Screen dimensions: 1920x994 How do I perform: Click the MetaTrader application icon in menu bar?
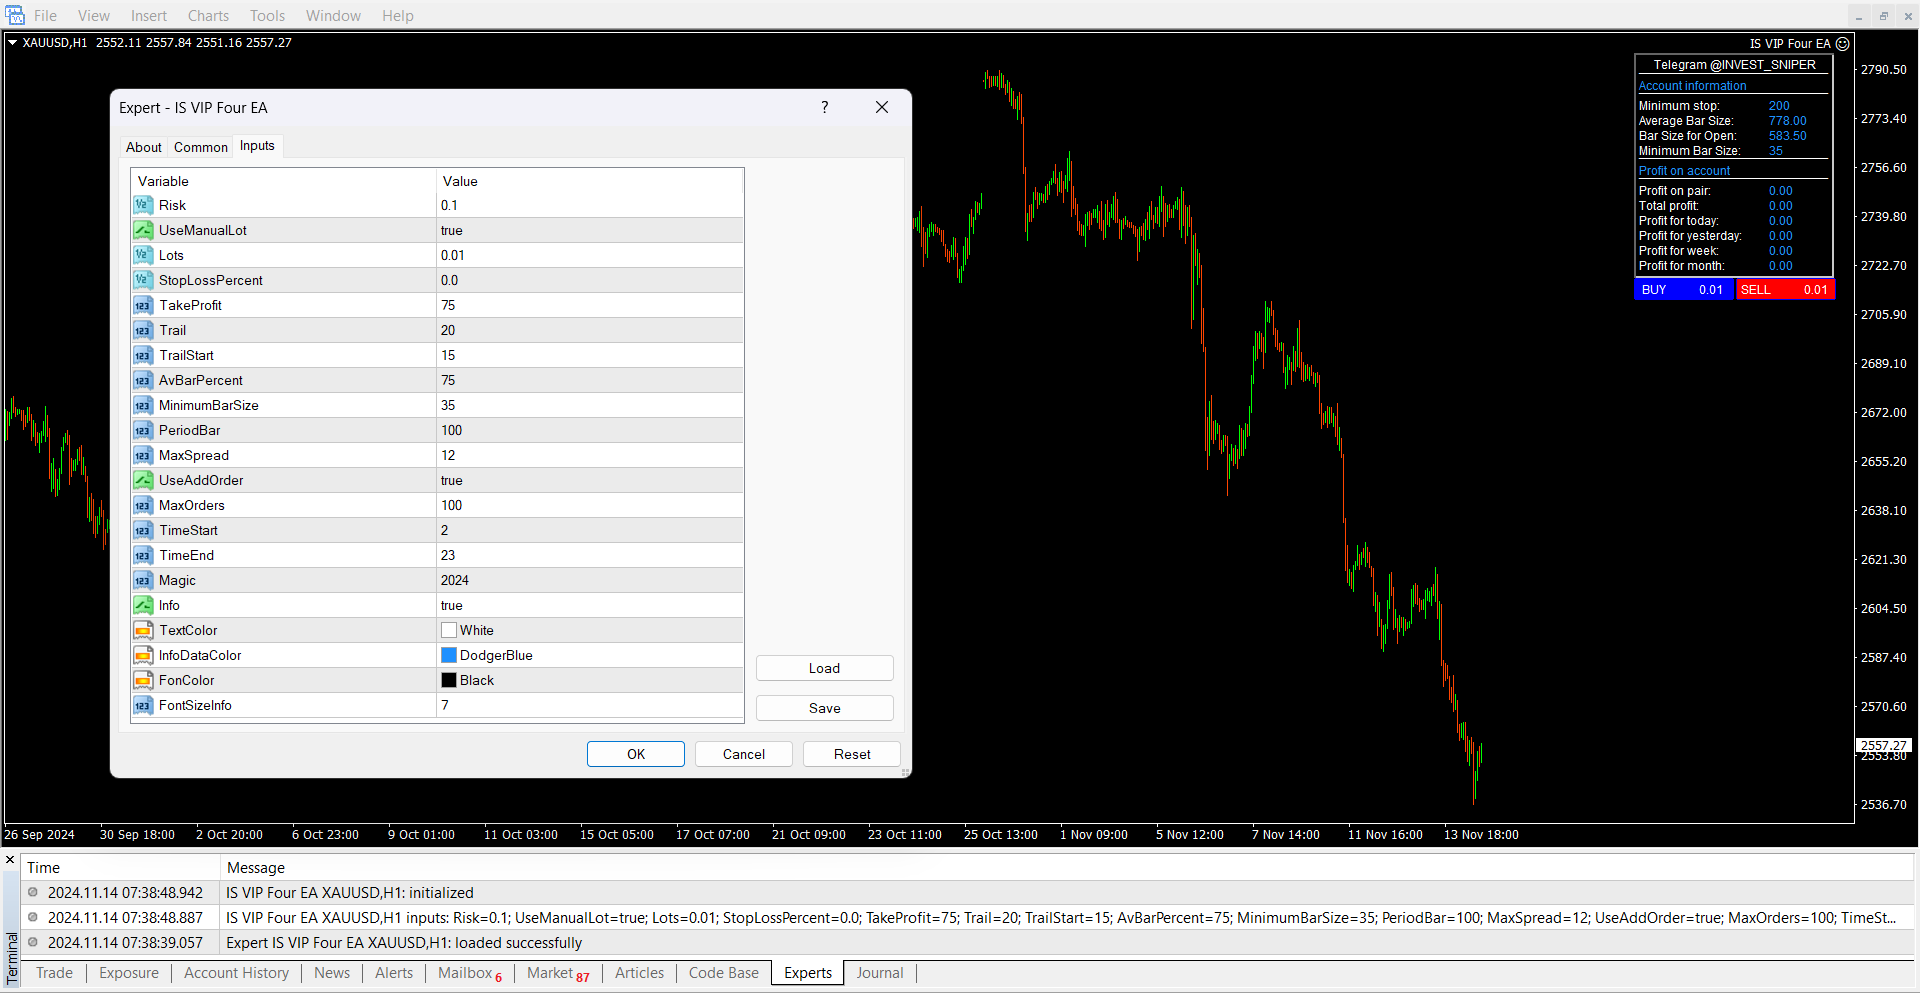pyautogui.click(x=15, y=15)
